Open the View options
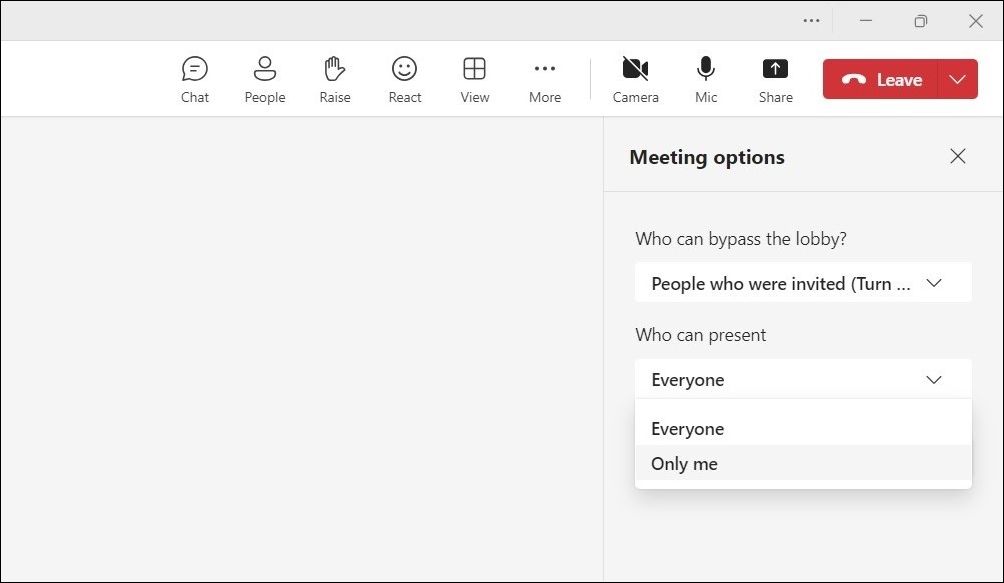The image size is (1004, 583). [474, 79]
